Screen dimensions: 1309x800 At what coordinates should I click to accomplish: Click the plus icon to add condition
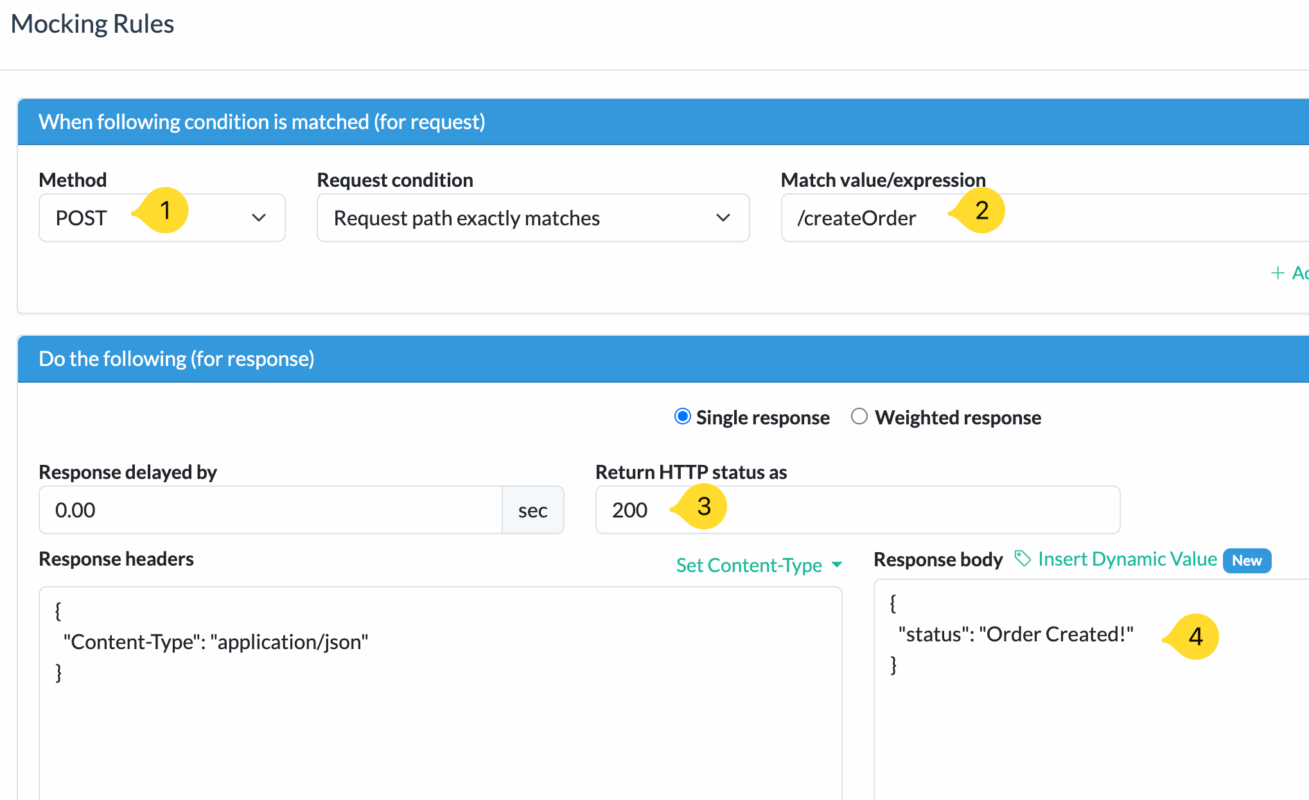coord(1277,273)
